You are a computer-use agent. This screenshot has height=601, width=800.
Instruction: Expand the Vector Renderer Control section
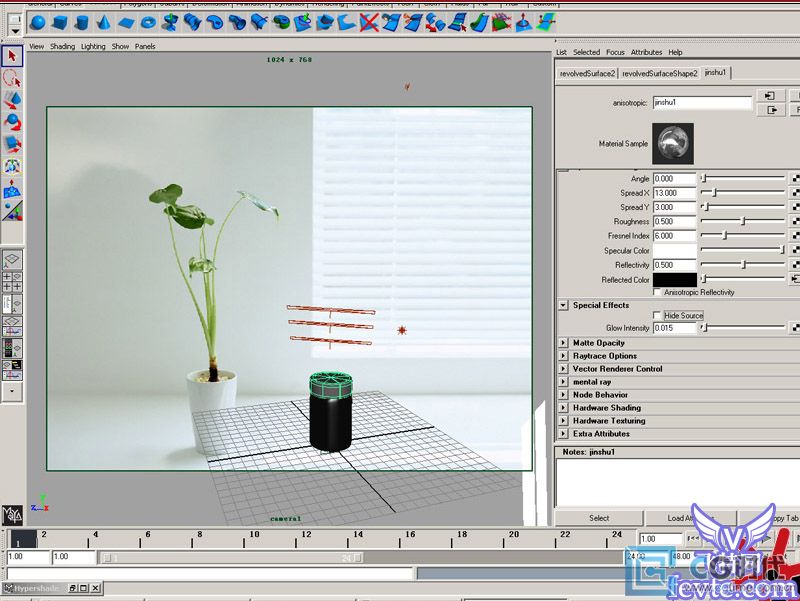click(x=563, y=368)
